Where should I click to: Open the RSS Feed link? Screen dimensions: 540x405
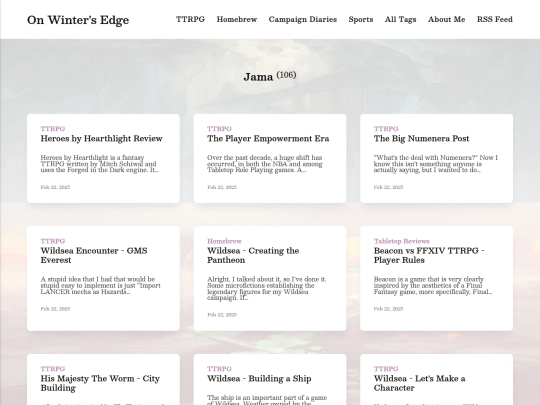(x=495, y=19)
